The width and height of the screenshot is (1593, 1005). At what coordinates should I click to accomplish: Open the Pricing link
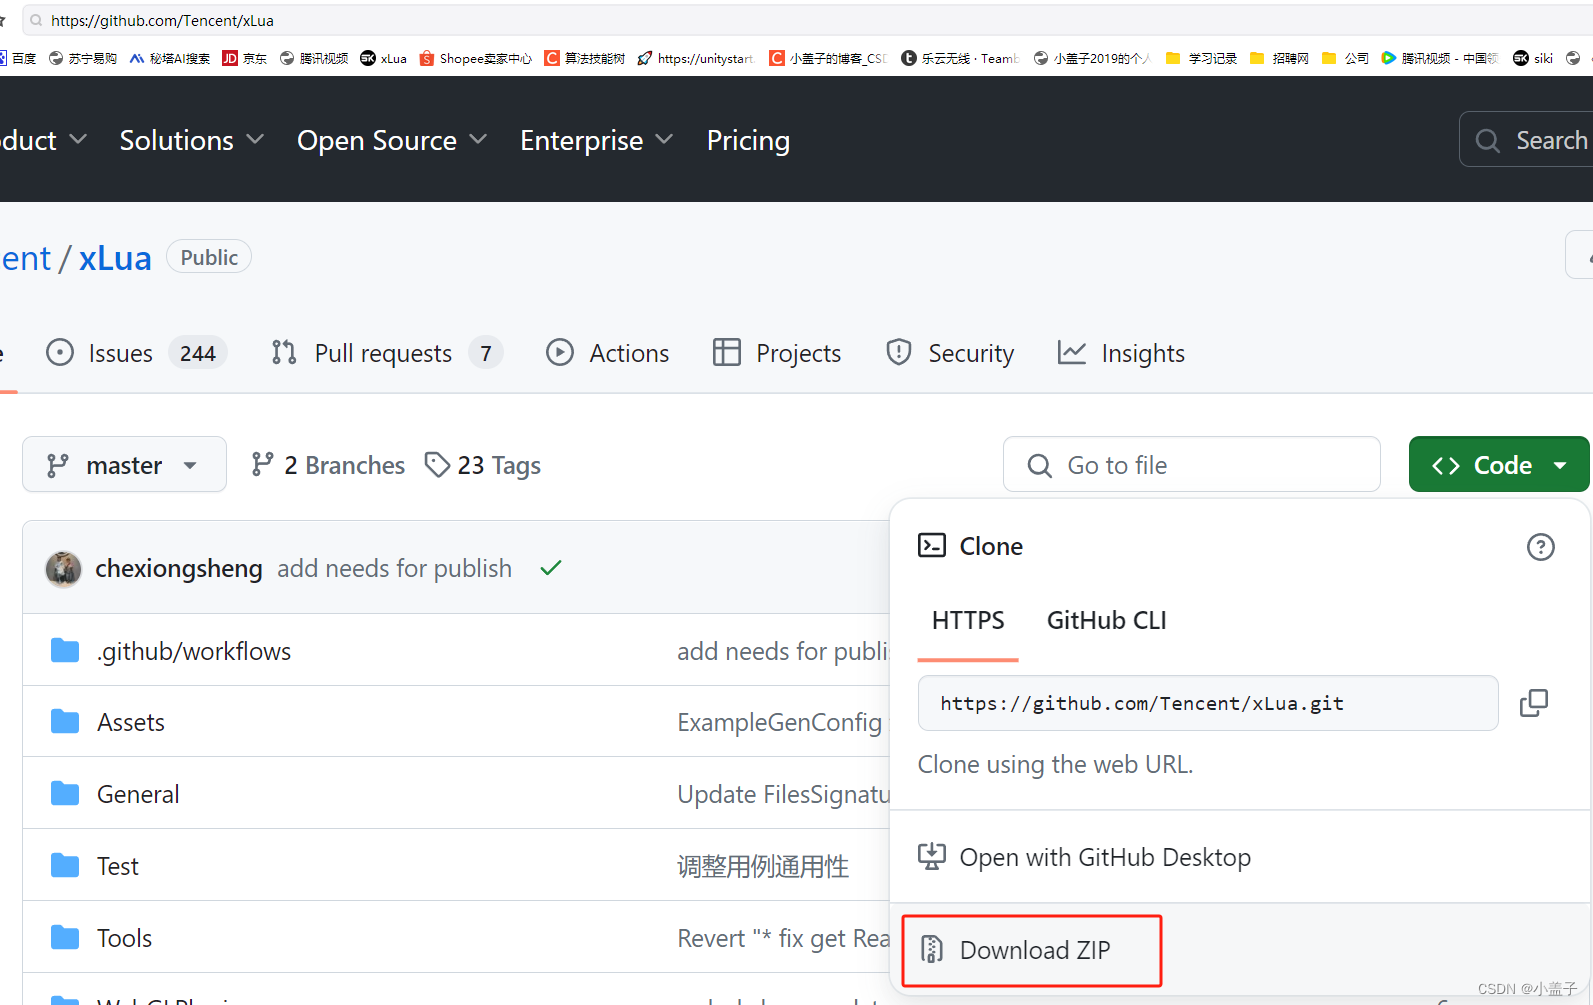pyautogui.click(x=748, y=141)
